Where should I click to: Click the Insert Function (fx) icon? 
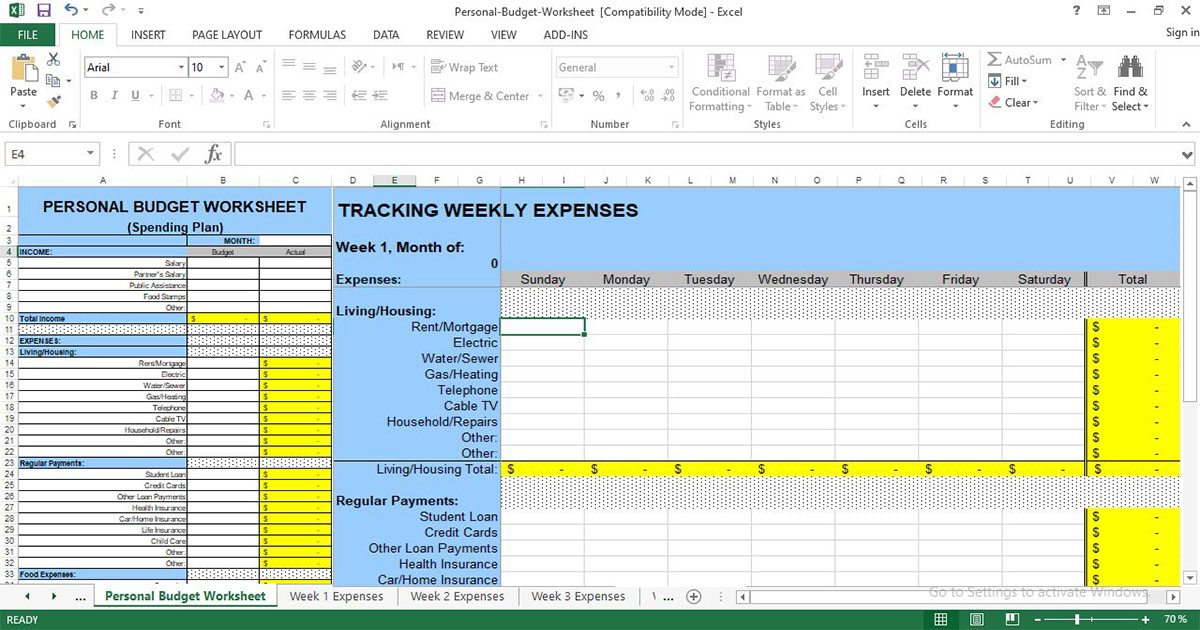point(213,154)
